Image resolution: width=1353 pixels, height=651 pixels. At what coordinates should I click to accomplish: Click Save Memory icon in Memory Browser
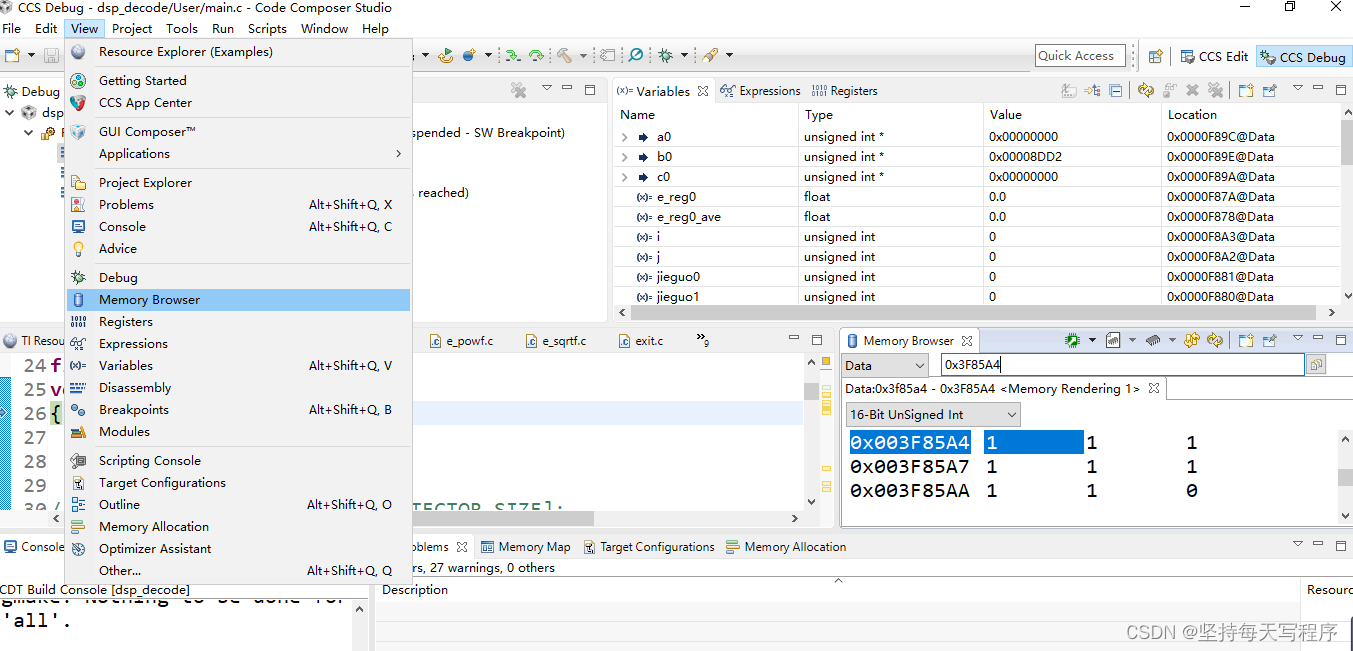click(x=1113, y=340)
